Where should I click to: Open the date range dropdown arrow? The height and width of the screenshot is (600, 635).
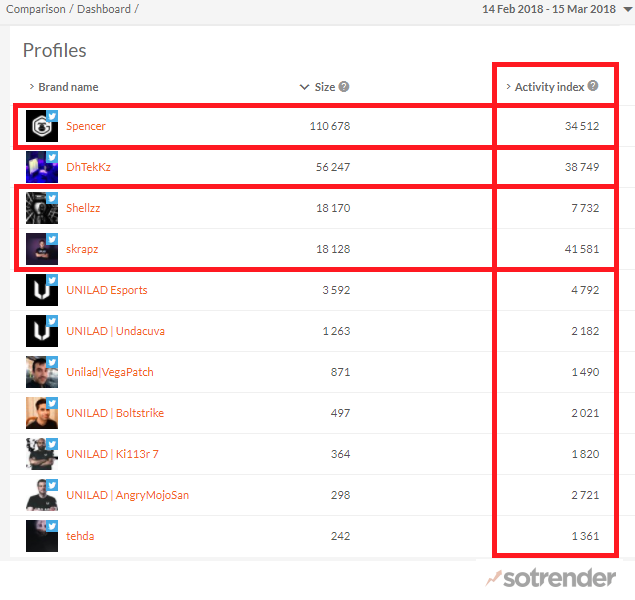point(627,9)
